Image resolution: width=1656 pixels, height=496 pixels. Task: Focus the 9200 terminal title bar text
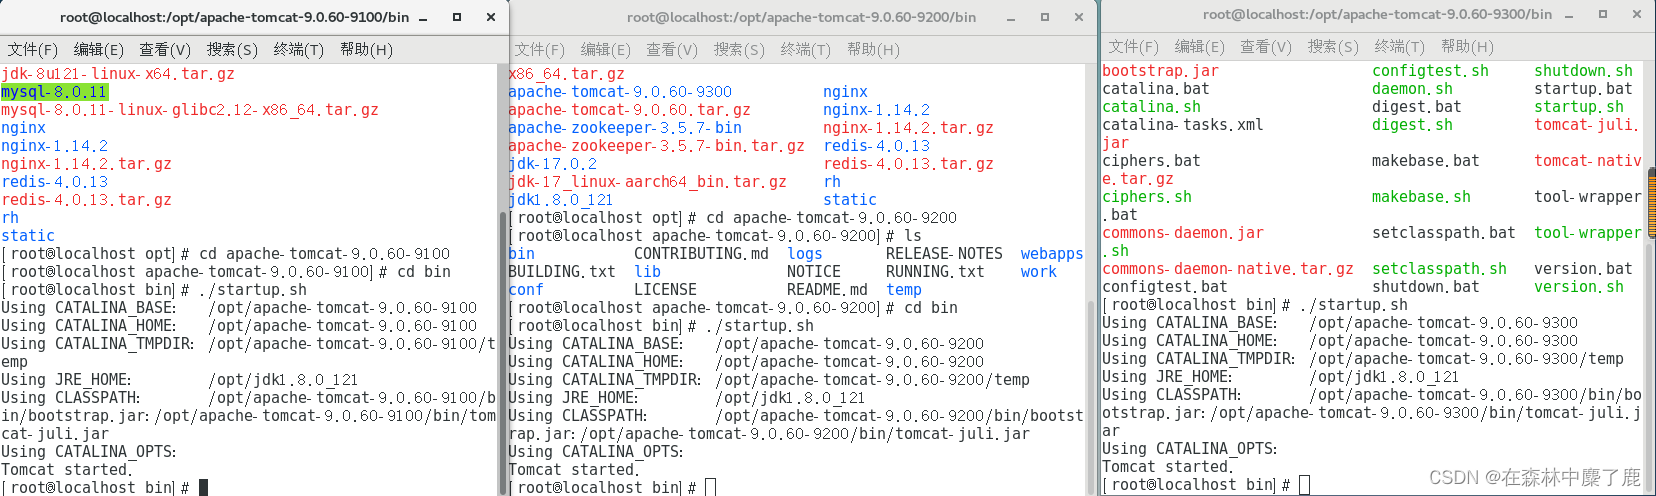tap(801, 17)
